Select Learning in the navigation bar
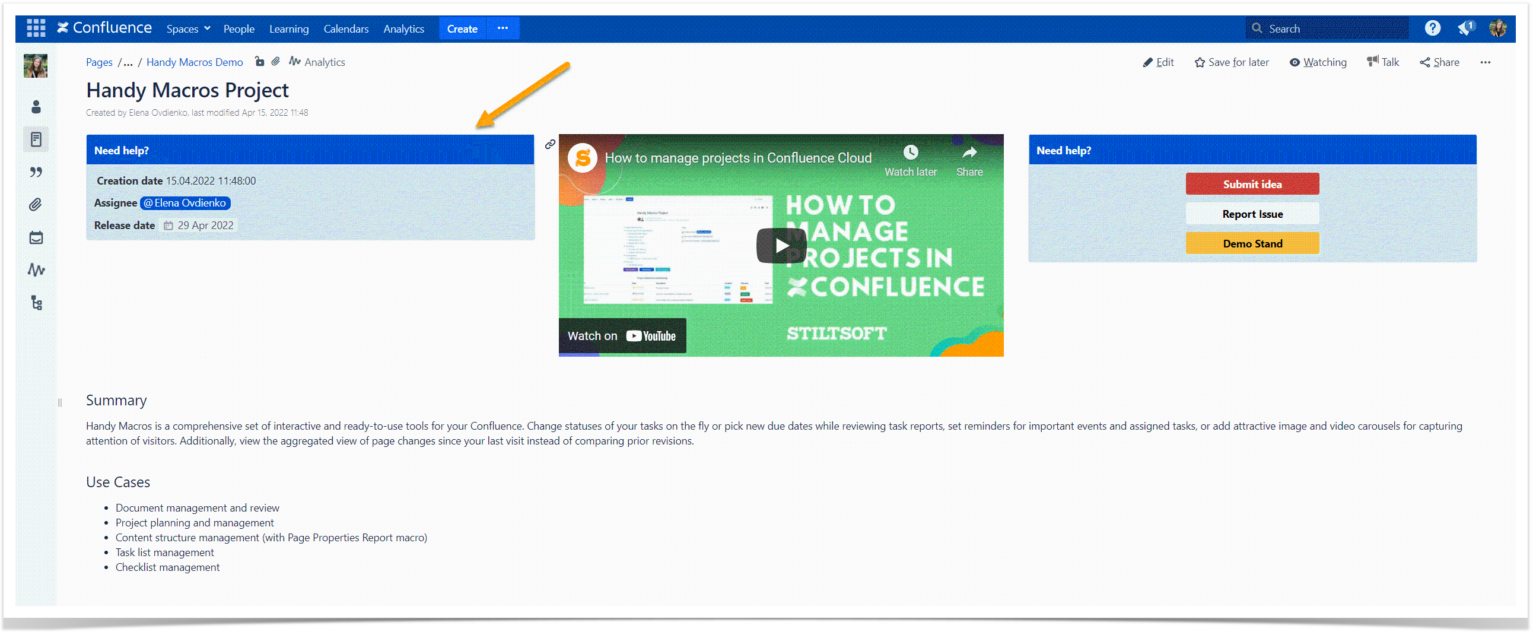The height and width of the screenshot is (635, 1536). (x=288, y=28)
